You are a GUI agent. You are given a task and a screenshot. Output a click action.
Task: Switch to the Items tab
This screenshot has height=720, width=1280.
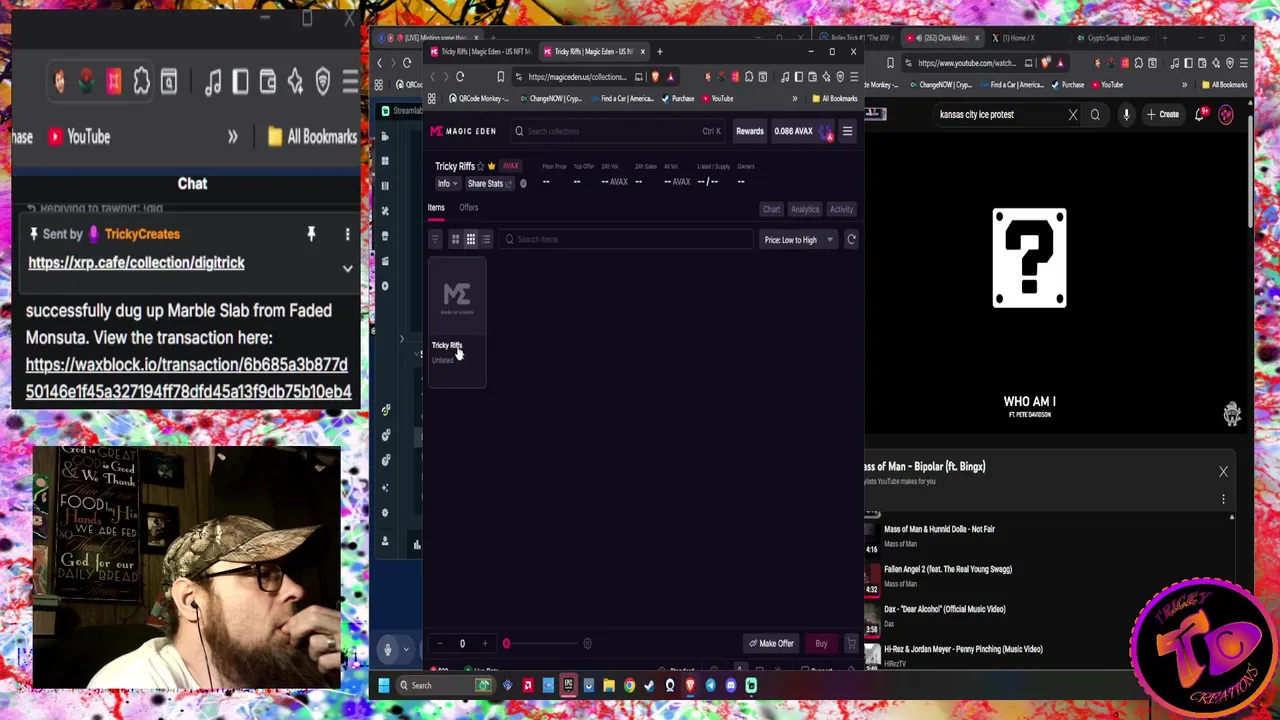point(436,208)
